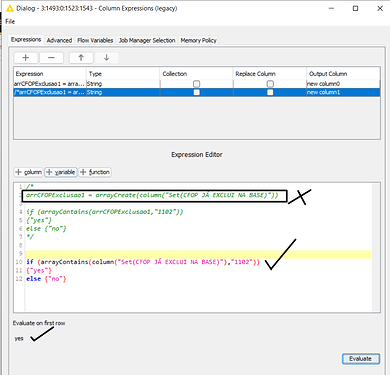Open the Flow Variables tab
Viewport: 390px width, 375px height.
tap(95, 40)
